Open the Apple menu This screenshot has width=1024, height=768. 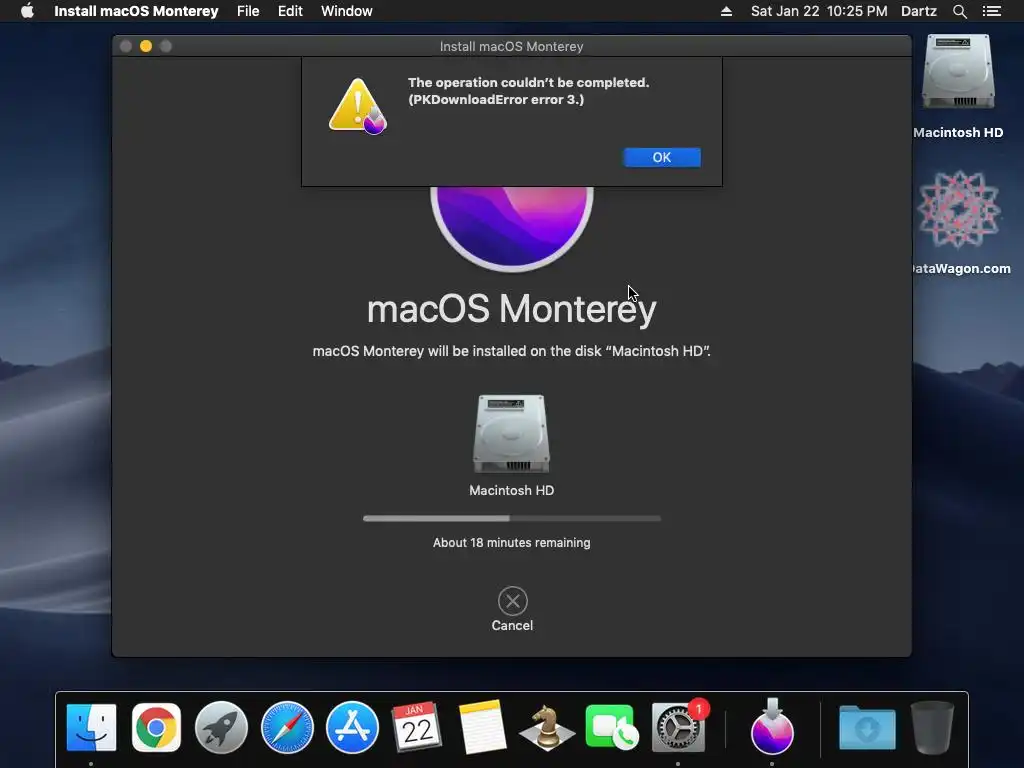click(27, 11)
